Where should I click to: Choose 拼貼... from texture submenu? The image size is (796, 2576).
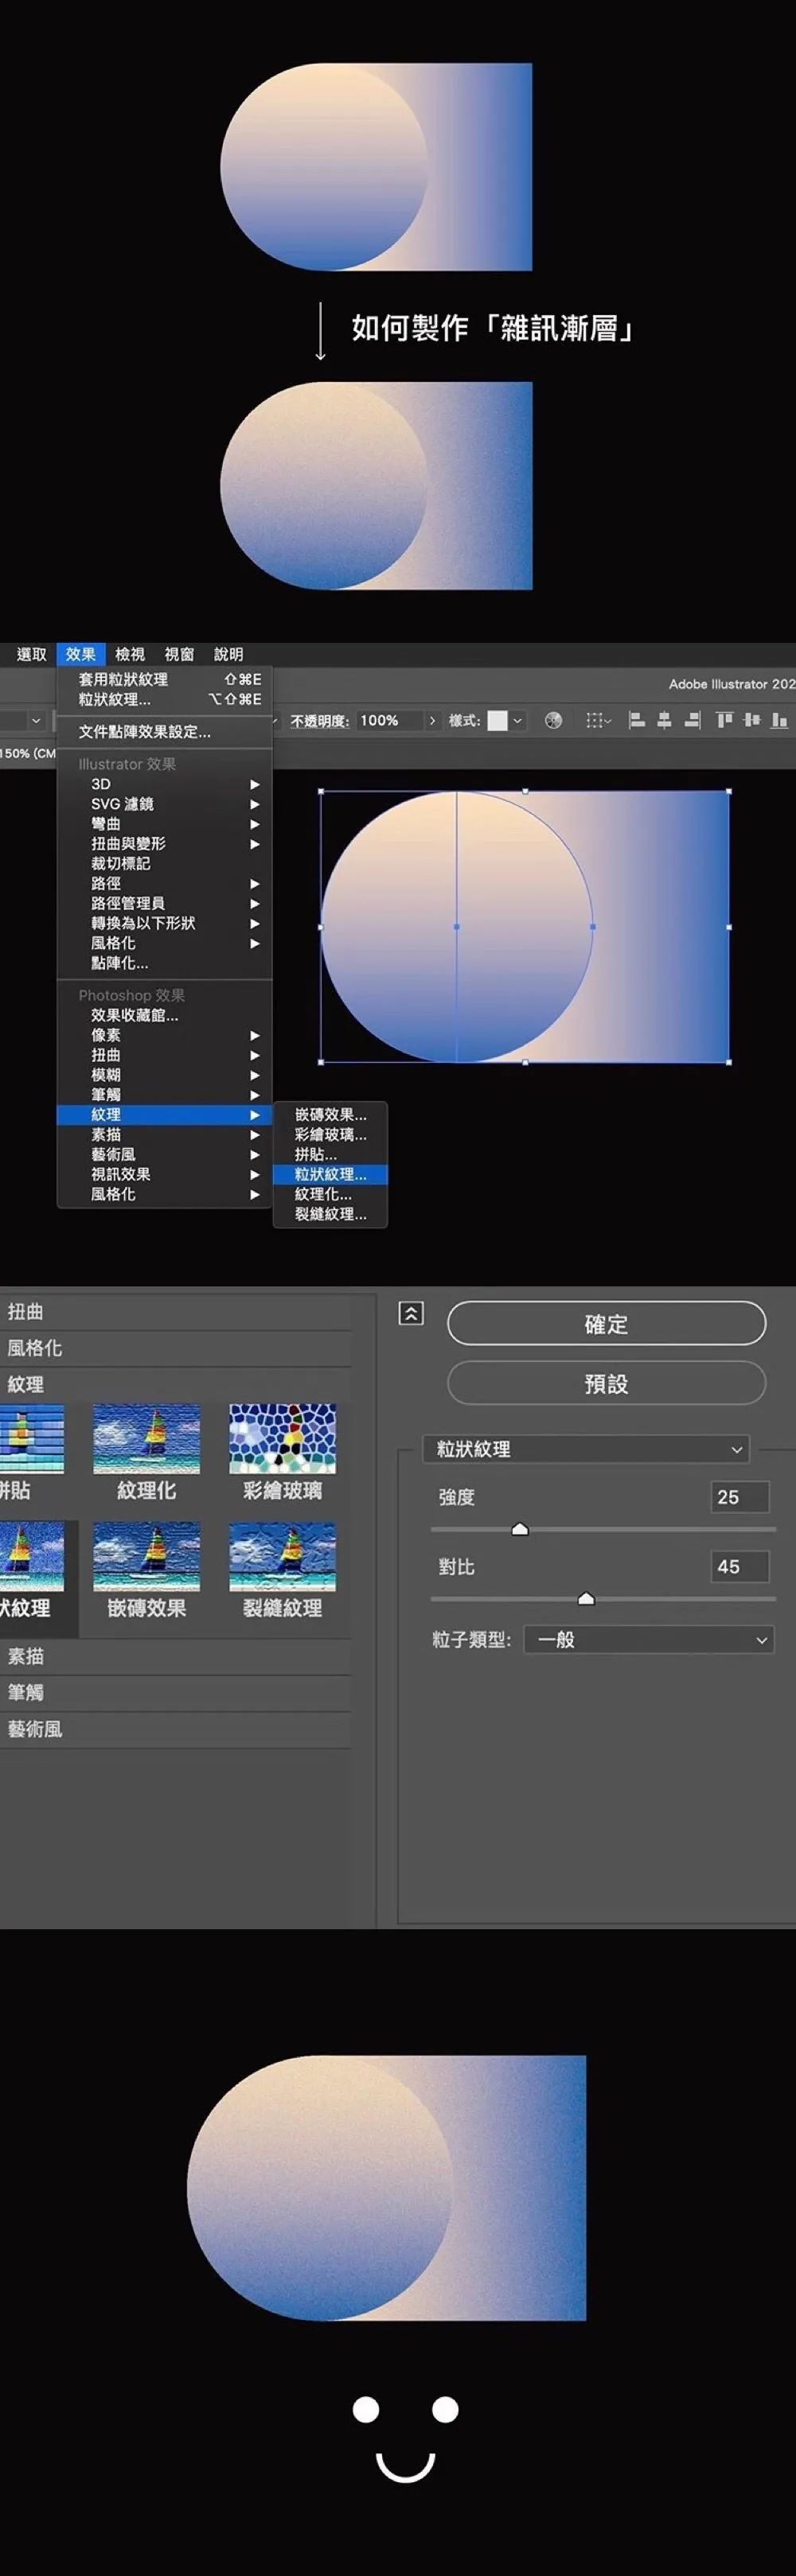(330, 1154)
